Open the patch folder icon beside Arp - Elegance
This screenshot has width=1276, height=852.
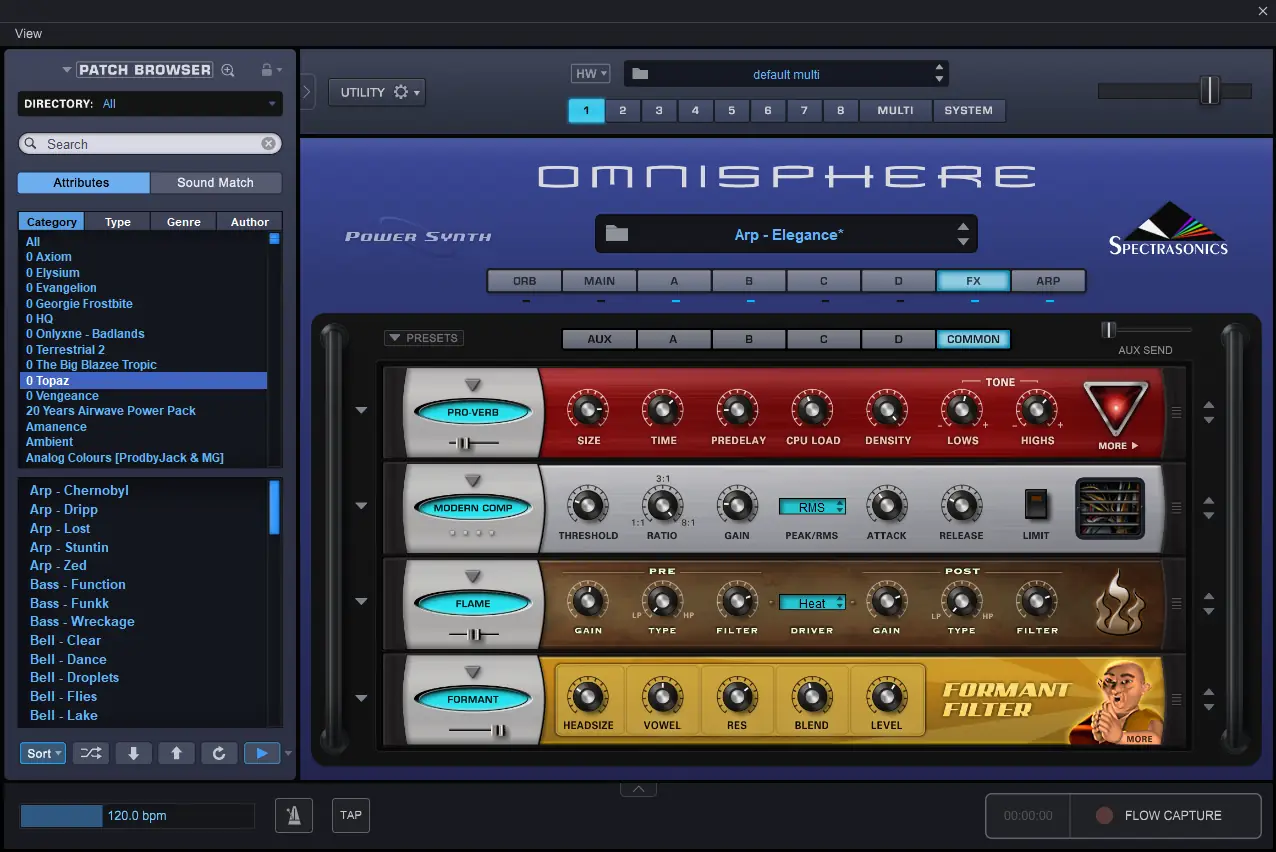pos(617,234)
